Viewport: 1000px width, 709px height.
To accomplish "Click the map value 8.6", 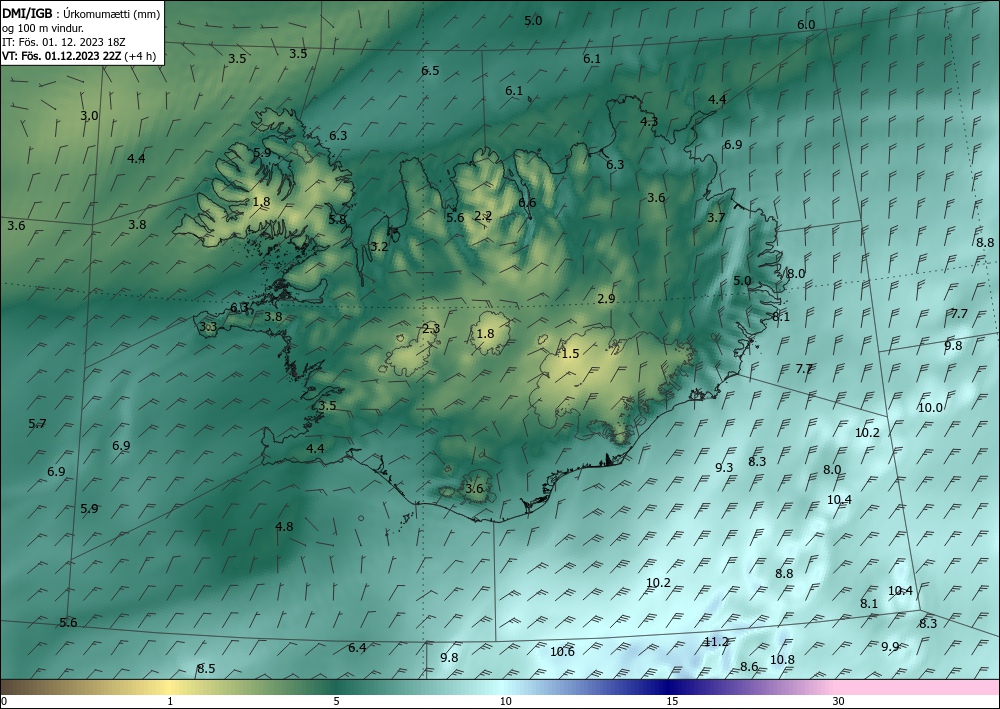I will pyautogui.click(x=749, y=667).
